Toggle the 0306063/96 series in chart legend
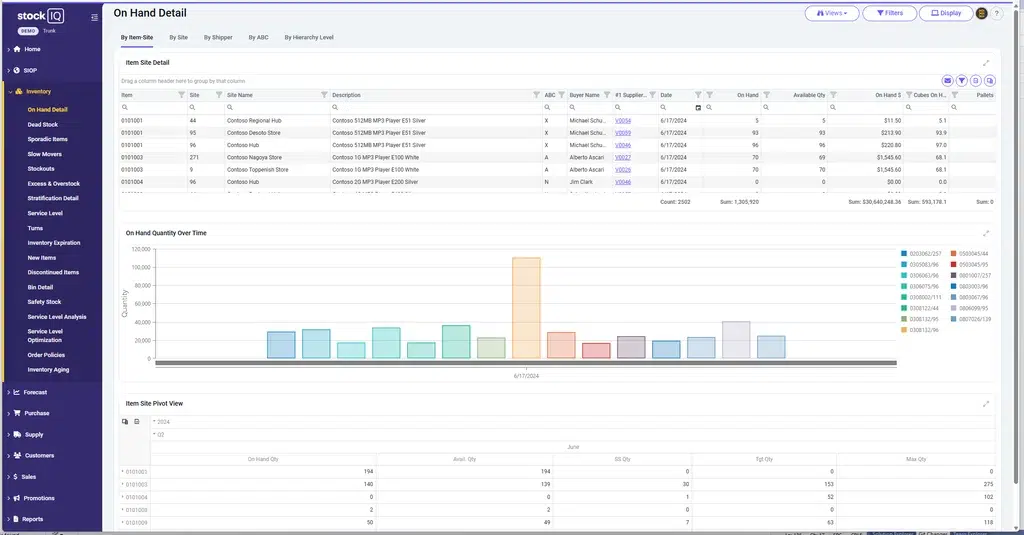Screen dimensions: 1024x535 (x=920, y=276)
